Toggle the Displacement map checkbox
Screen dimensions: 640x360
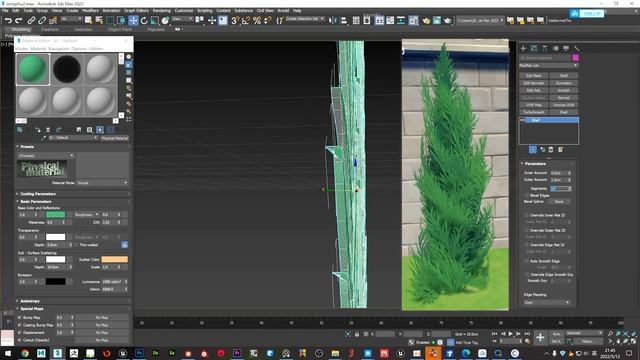[x=20, y=333]
